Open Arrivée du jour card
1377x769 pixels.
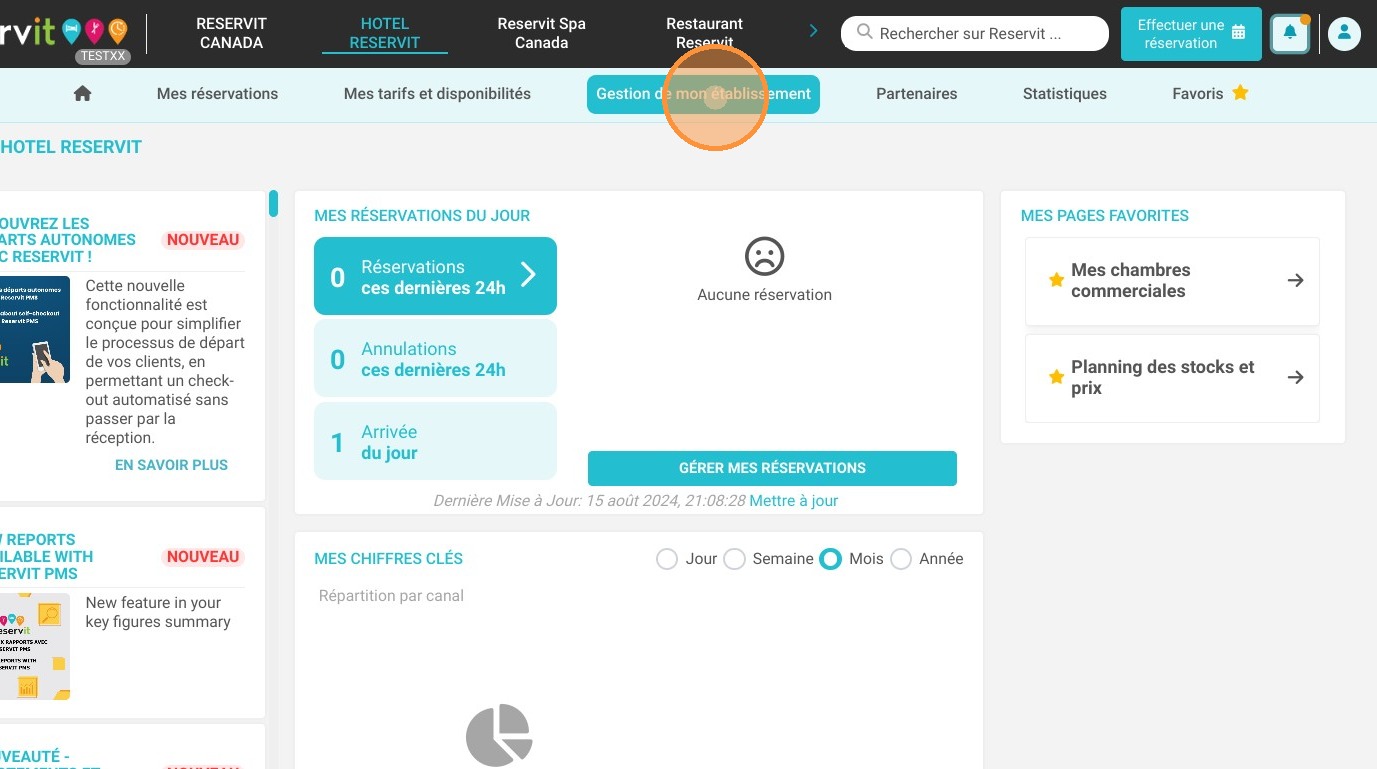click(x=435, y=442)
